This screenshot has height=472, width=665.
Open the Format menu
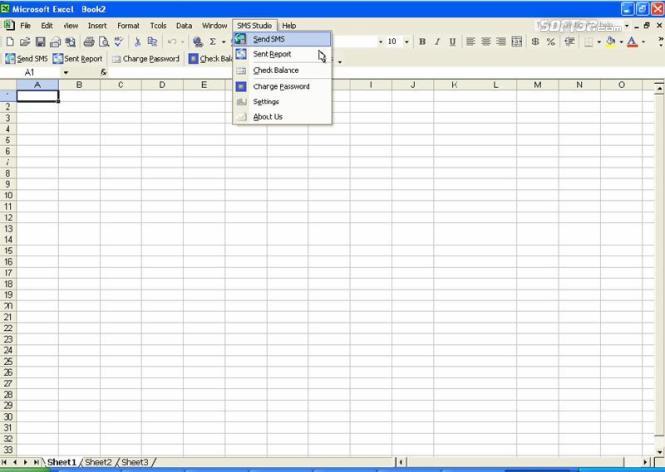pos(129,25)
